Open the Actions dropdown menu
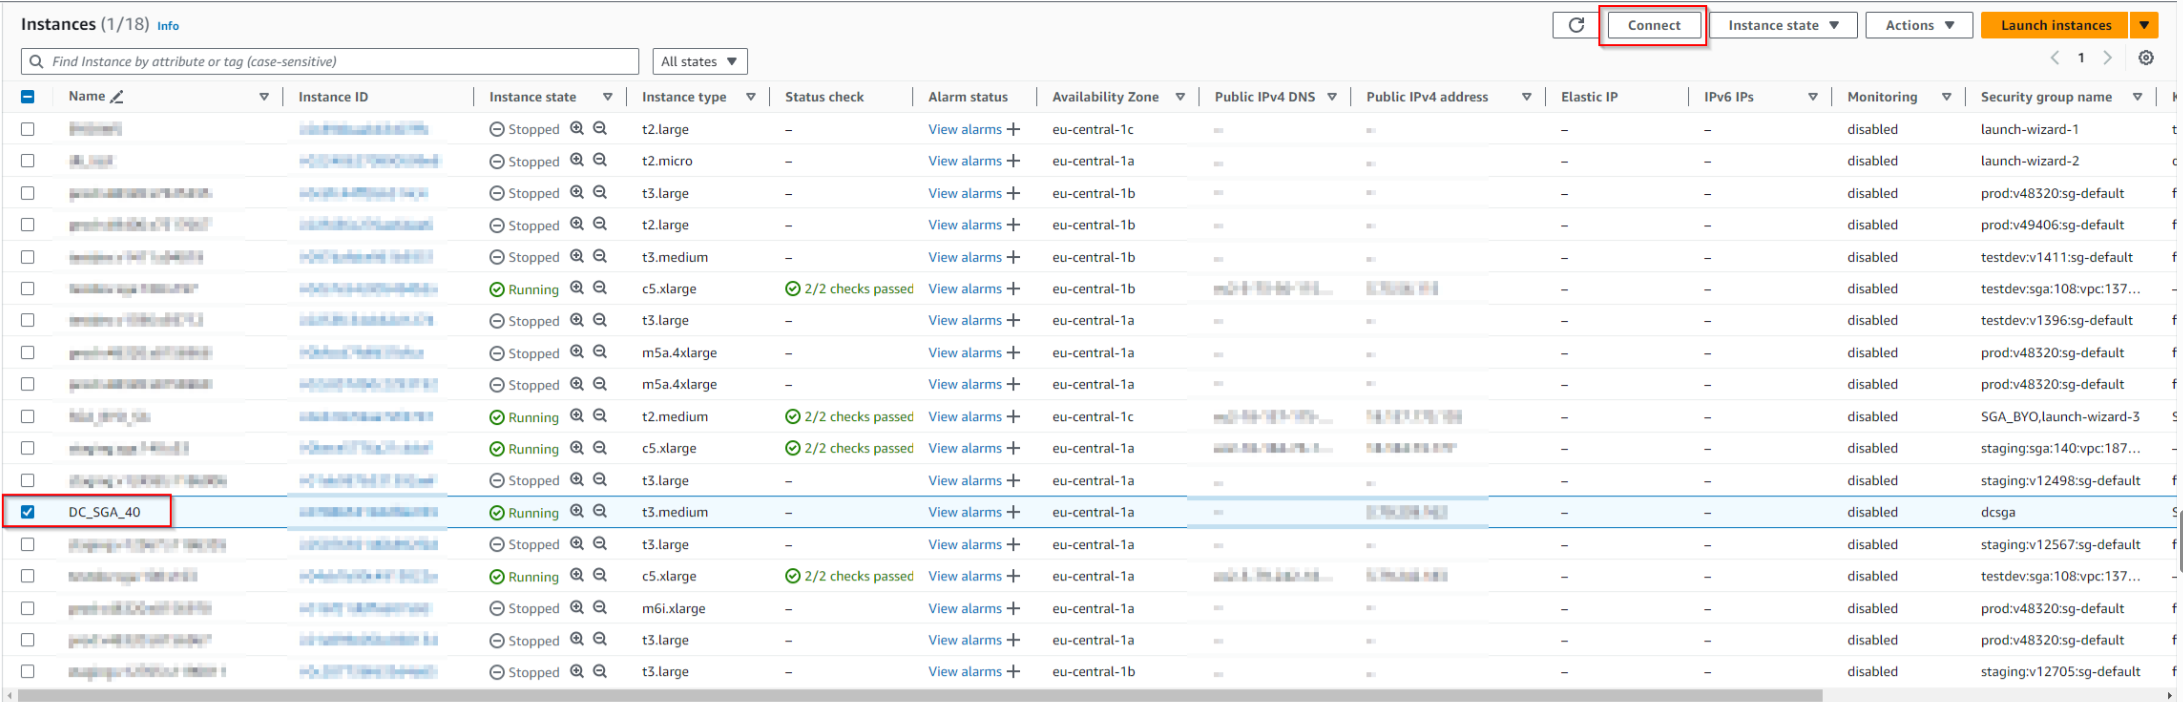 click(1918, 25)
